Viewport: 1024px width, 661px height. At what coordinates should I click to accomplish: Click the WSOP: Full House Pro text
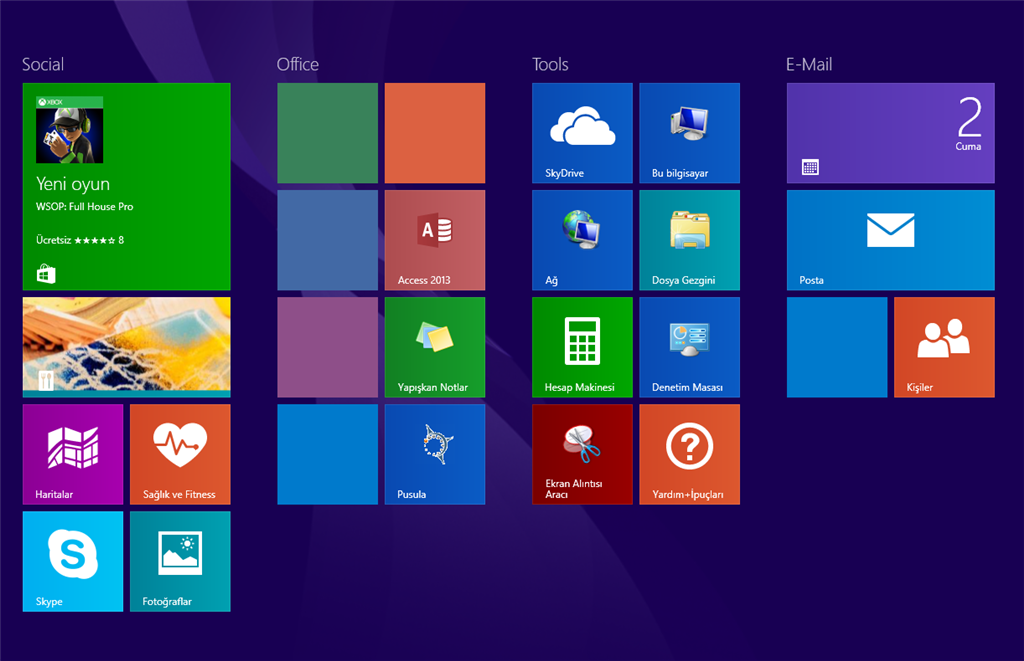pos(84,206)
